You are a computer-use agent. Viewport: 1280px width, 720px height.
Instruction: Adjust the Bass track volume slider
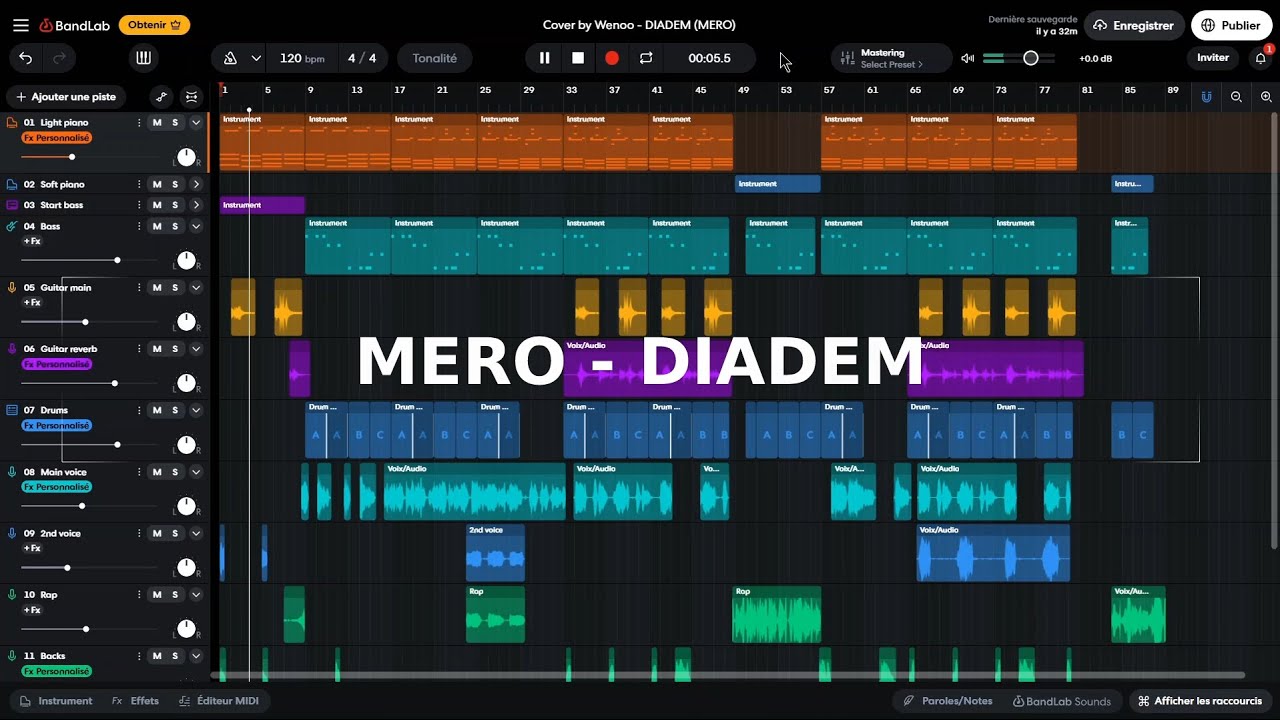pos(90,260)
